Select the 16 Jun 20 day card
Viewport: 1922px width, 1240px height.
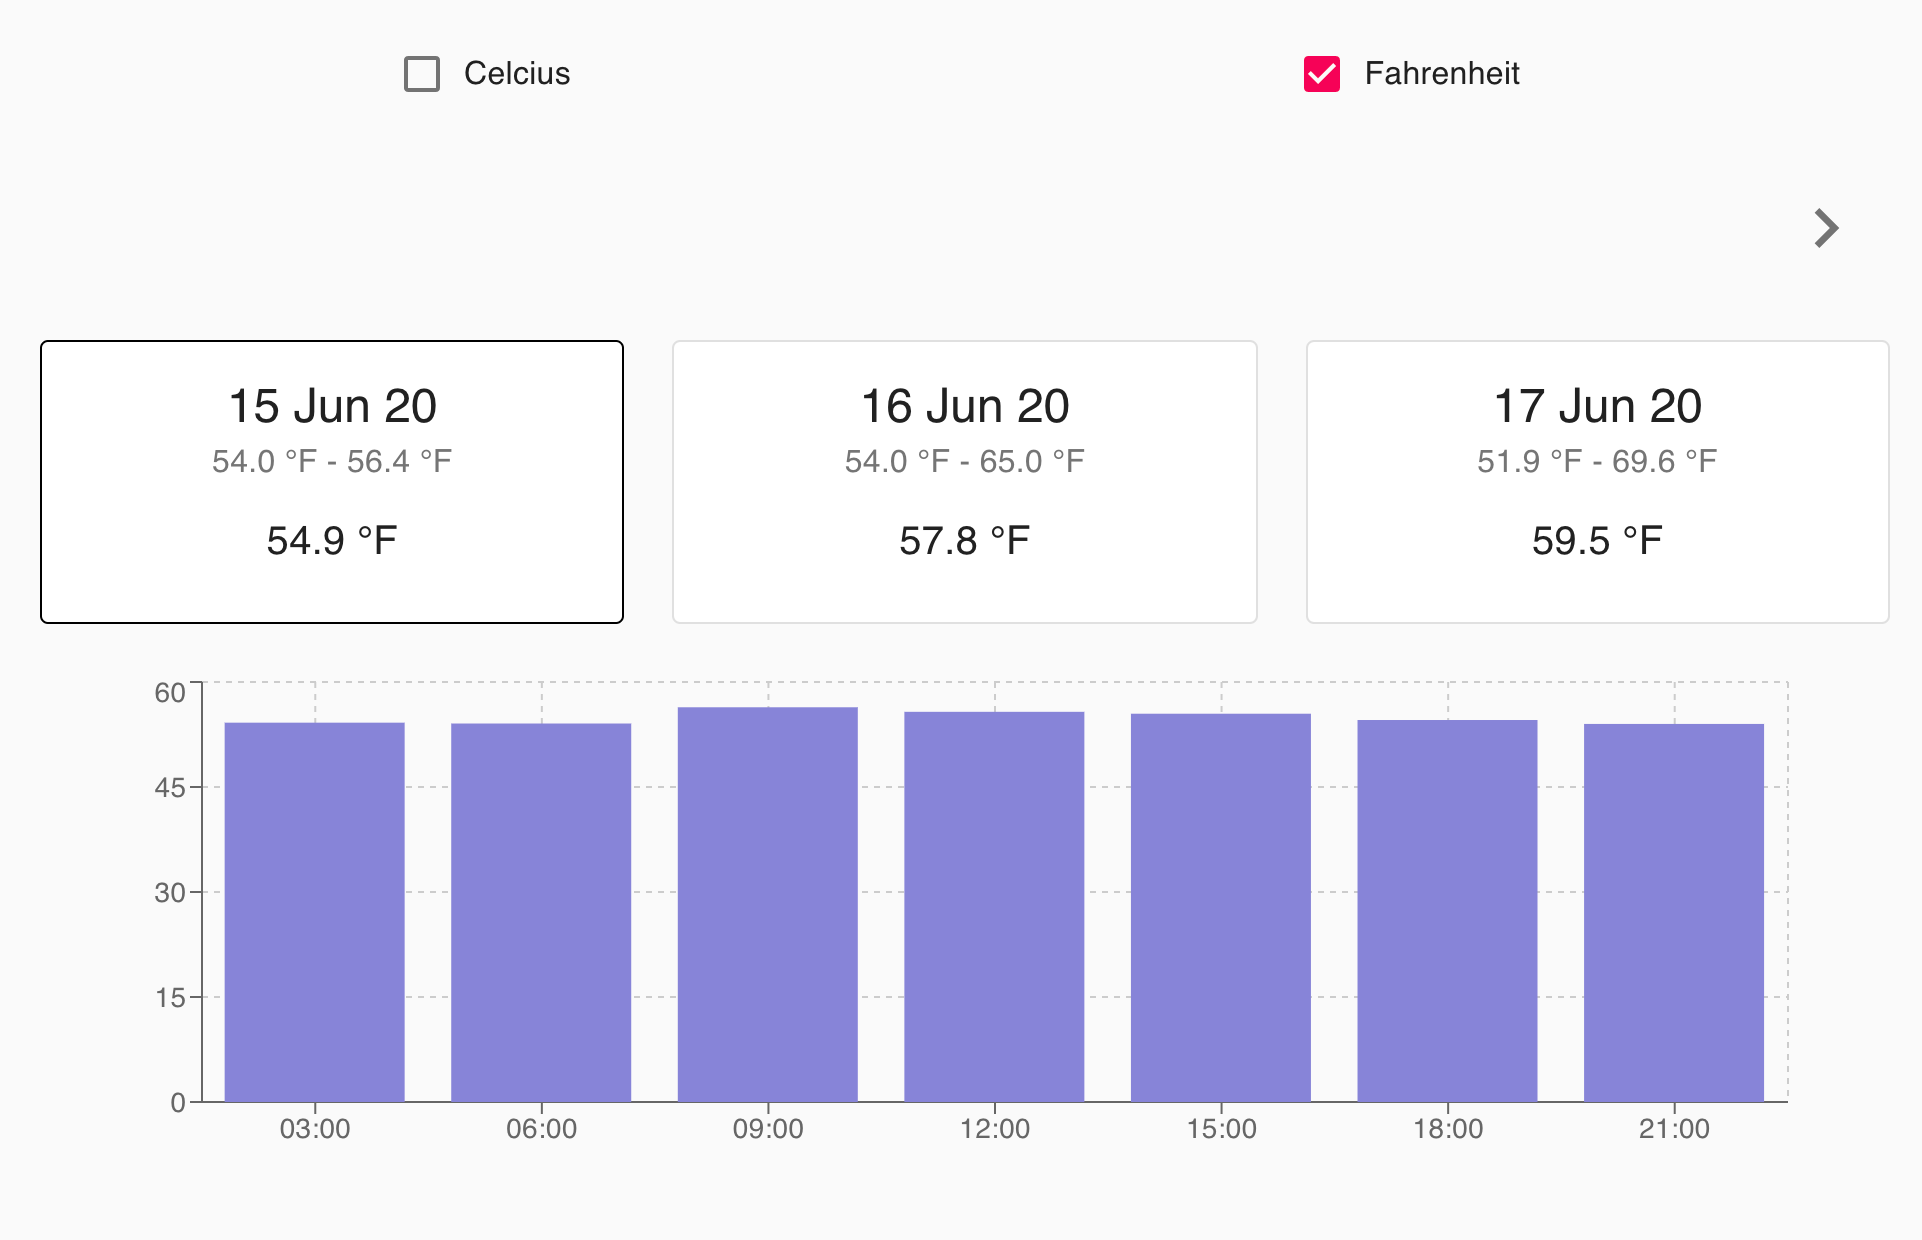(964, 482)
